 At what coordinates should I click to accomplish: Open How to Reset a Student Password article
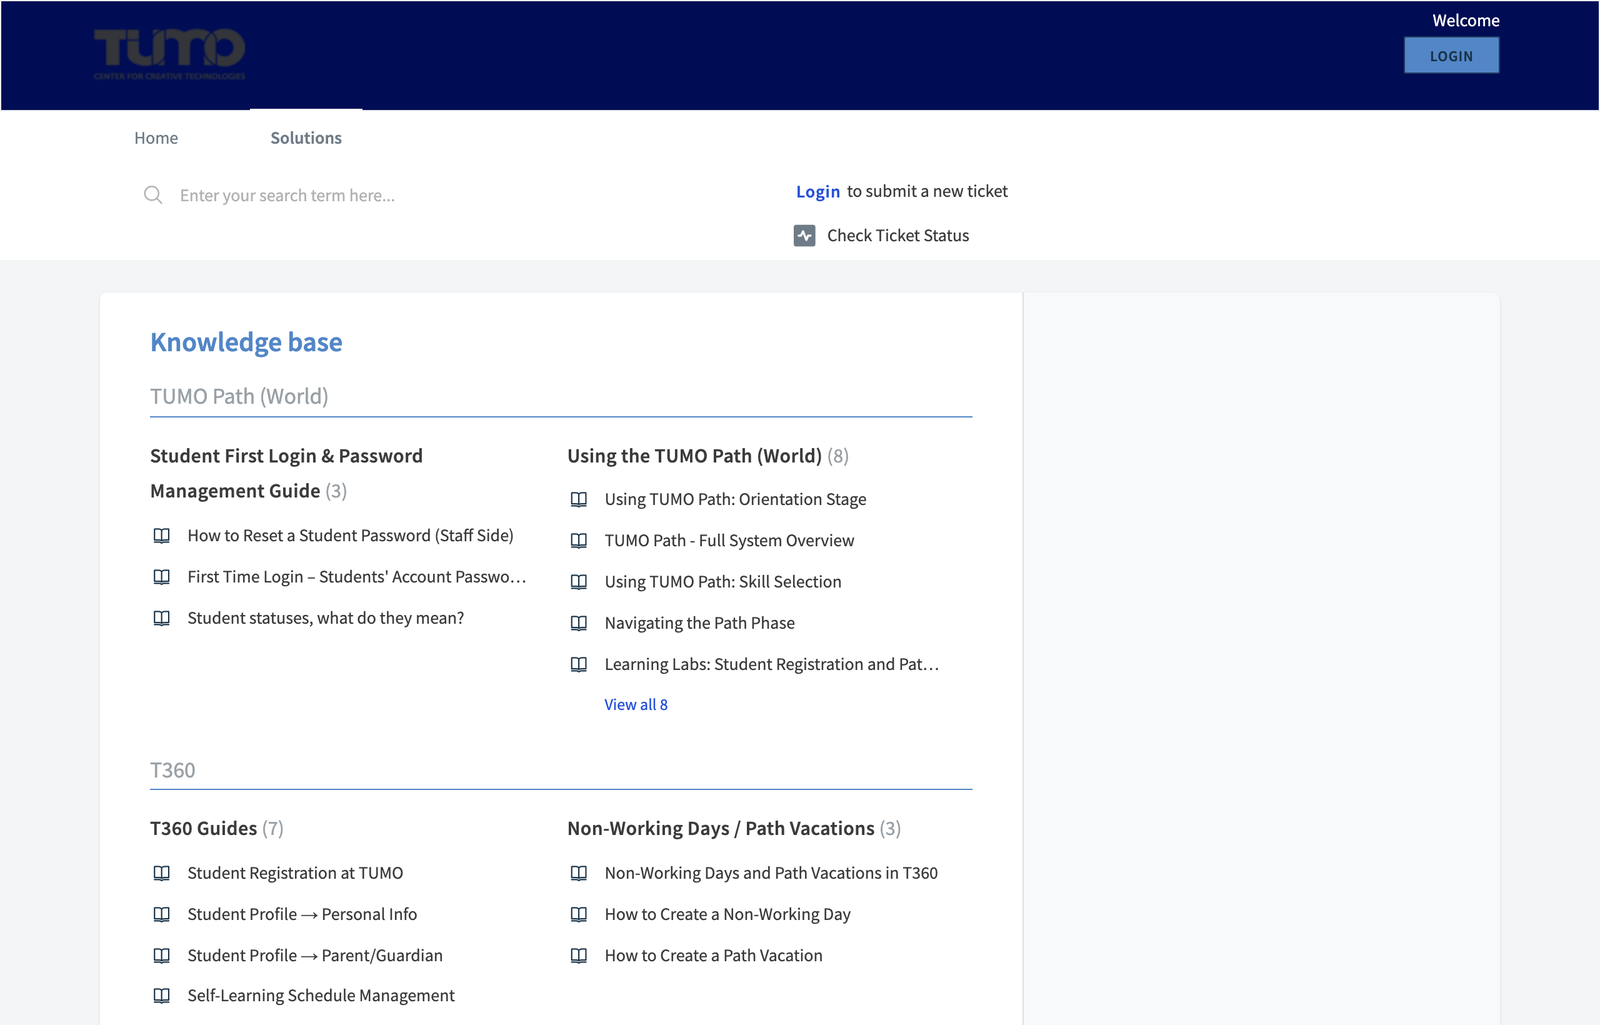point(351,536)
